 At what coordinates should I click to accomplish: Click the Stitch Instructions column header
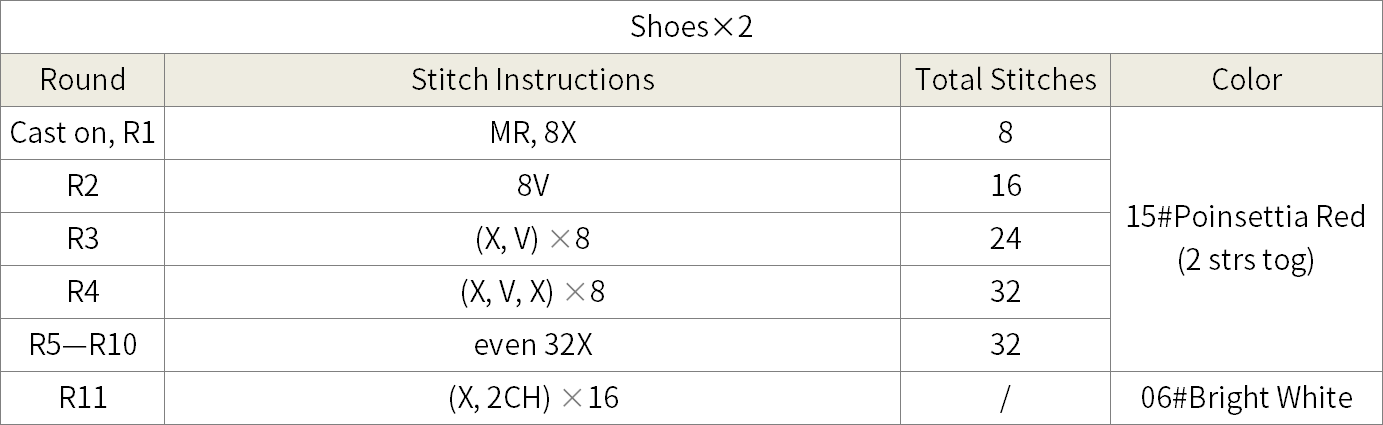[533, 80]
